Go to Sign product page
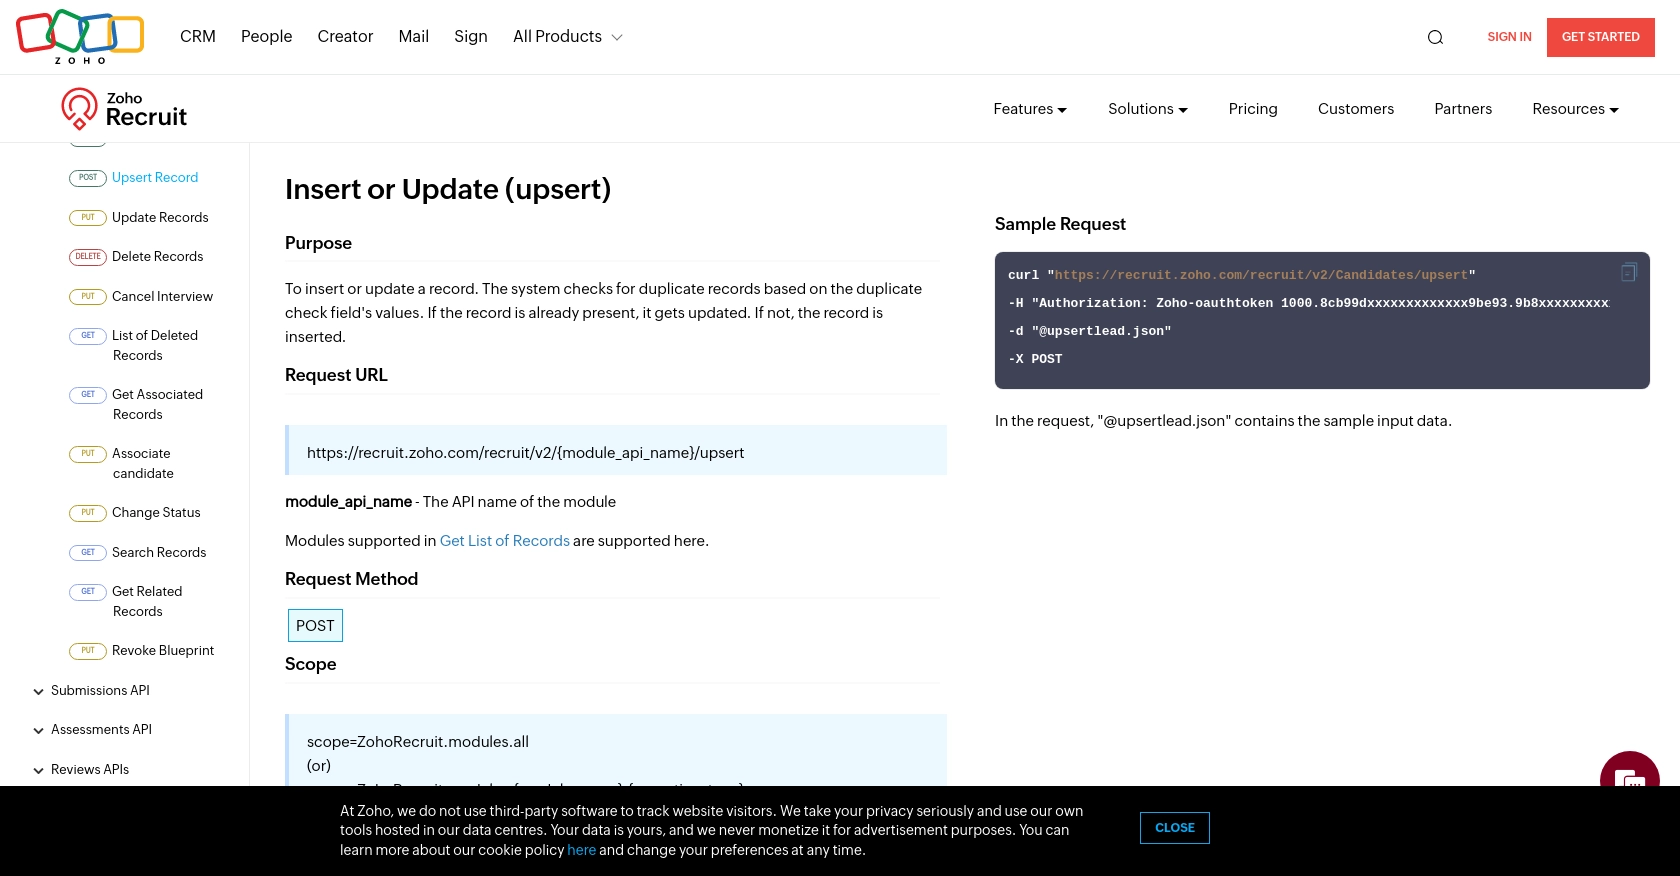 471,37
